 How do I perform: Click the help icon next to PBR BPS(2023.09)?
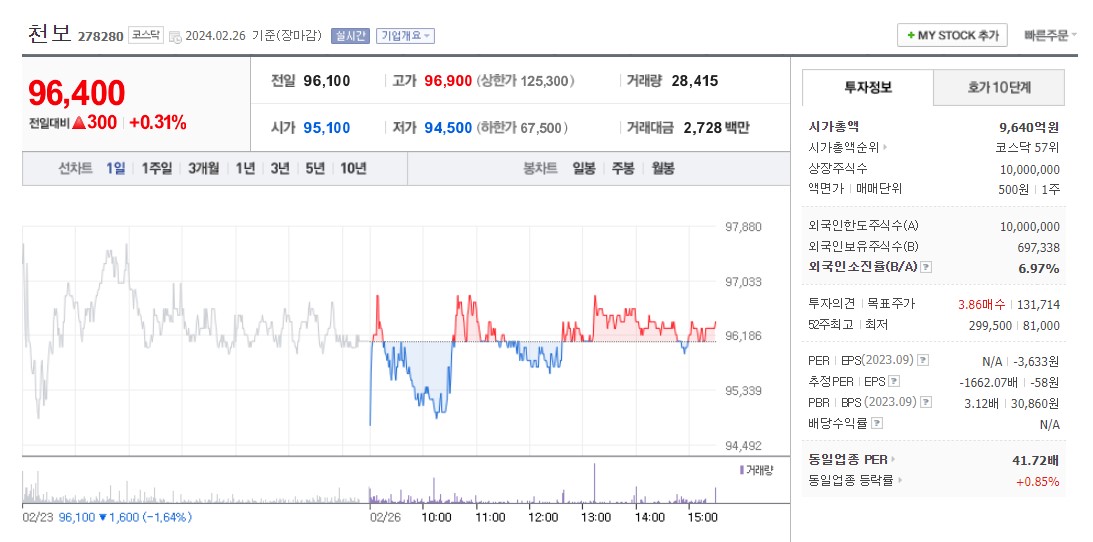[x=926, y=402]
